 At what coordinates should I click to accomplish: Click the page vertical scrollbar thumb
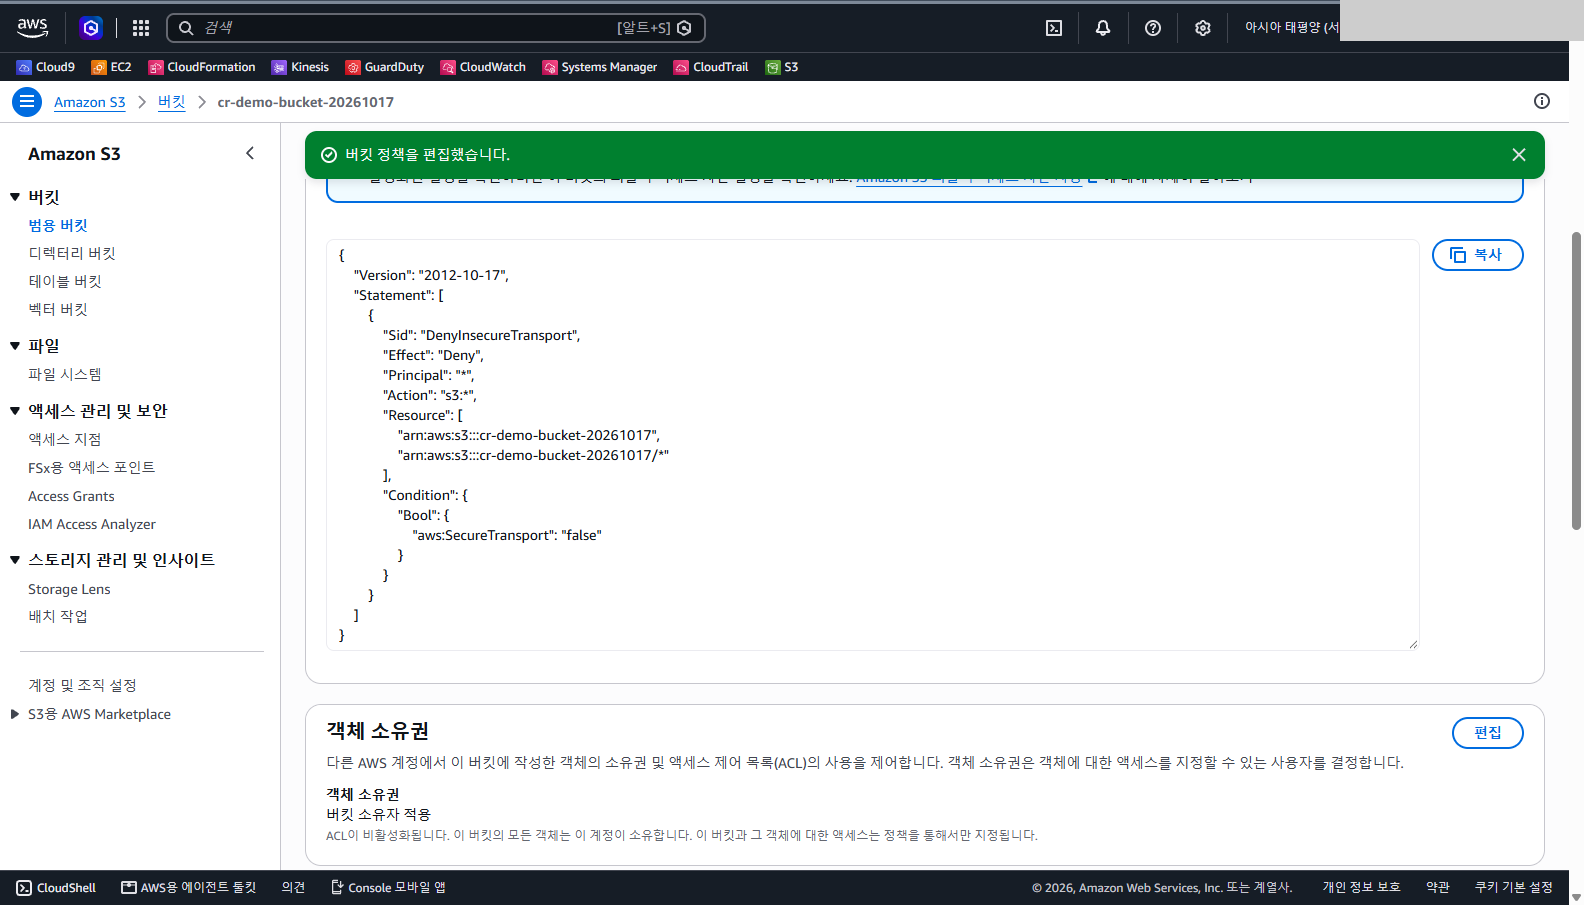point(1576,380)
